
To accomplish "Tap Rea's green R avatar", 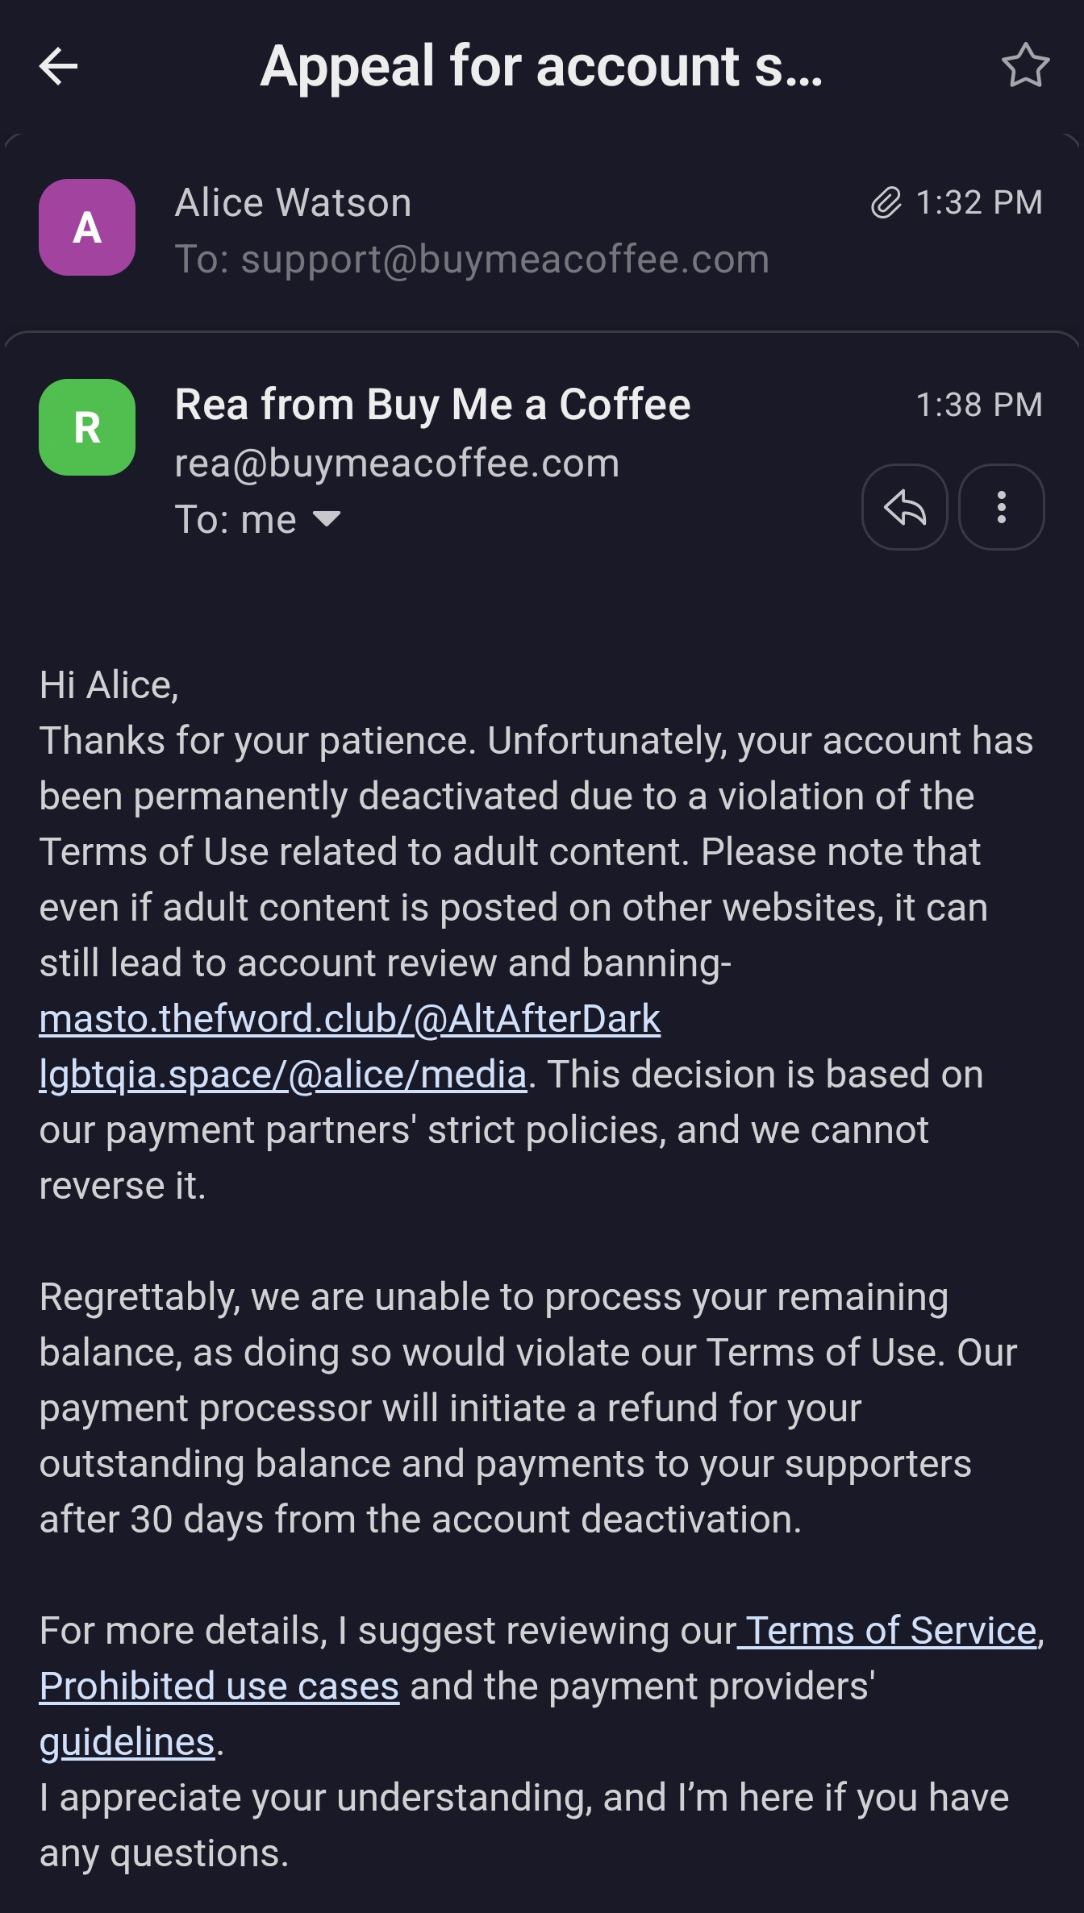I will coord(87,427).
